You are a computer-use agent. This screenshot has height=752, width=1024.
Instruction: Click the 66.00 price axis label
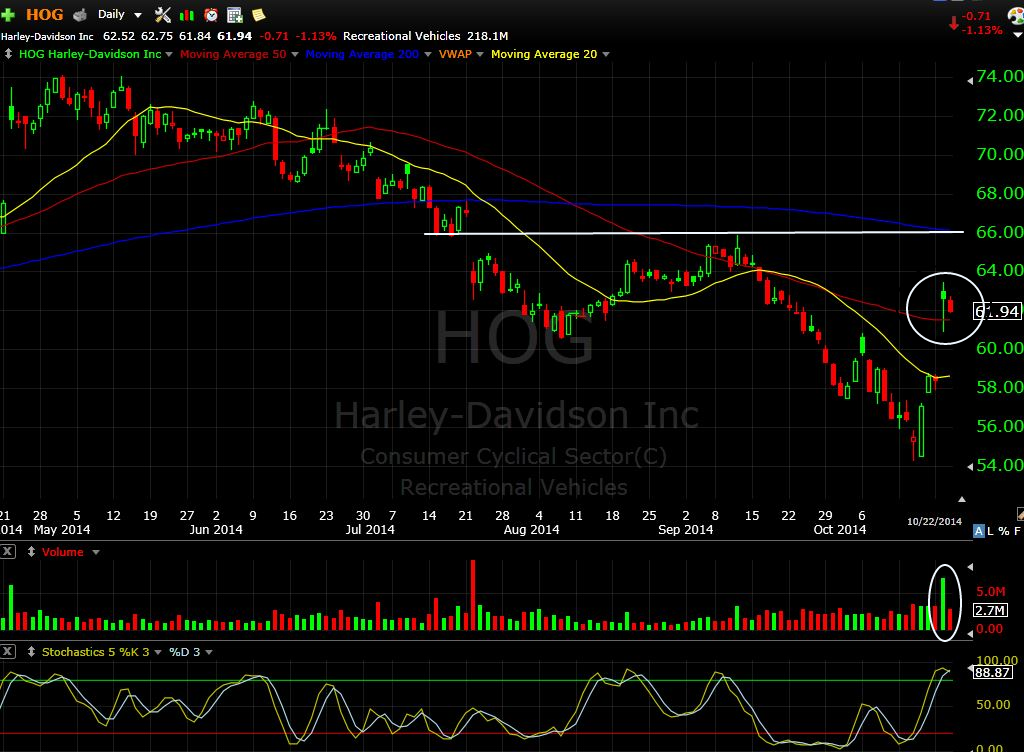(x=999, y=232)
